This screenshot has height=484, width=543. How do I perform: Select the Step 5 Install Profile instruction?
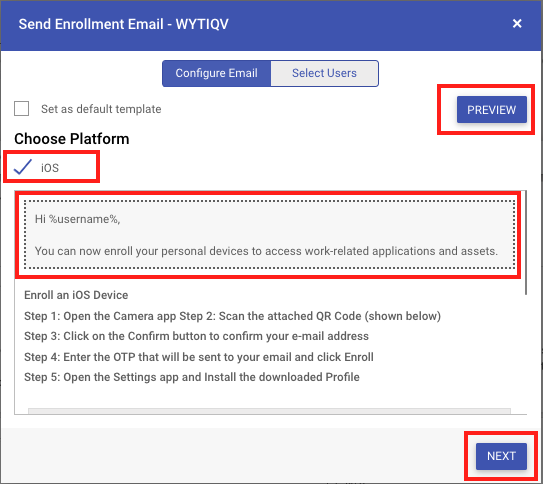point(192,377)
